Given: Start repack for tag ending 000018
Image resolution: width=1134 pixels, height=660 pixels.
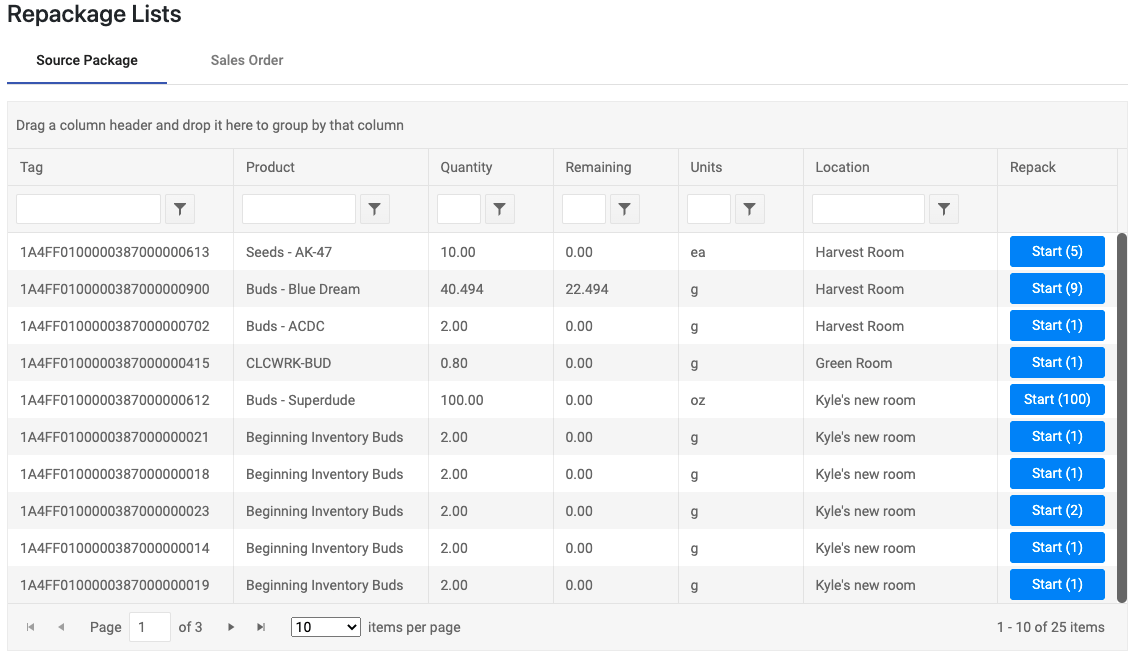Looking at the screenshot, I should click(1057, 473).
